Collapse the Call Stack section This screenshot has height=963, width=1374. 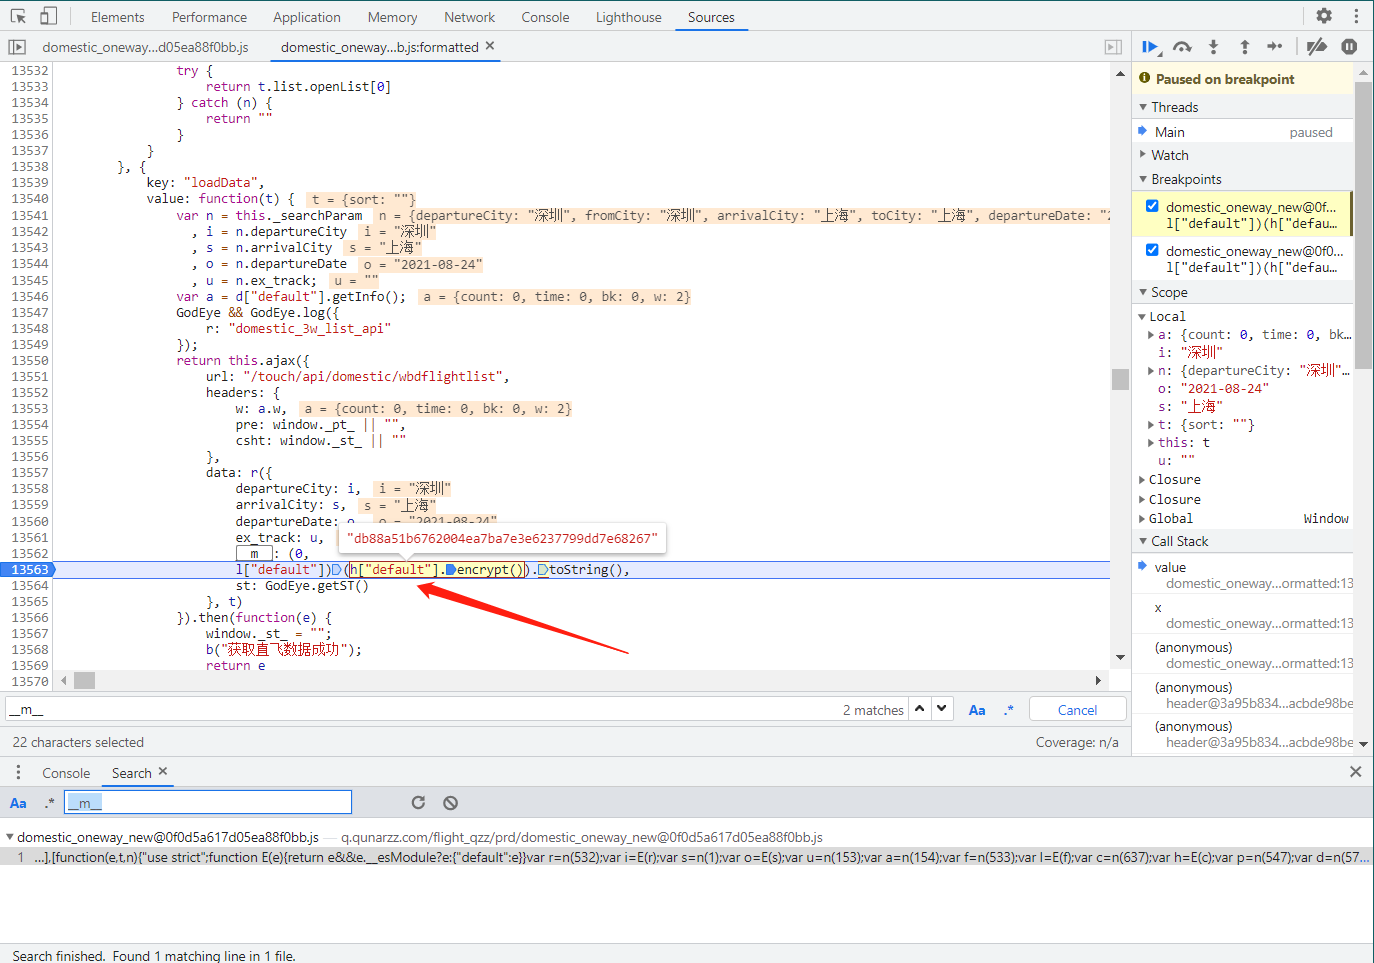pos(1143,541)
